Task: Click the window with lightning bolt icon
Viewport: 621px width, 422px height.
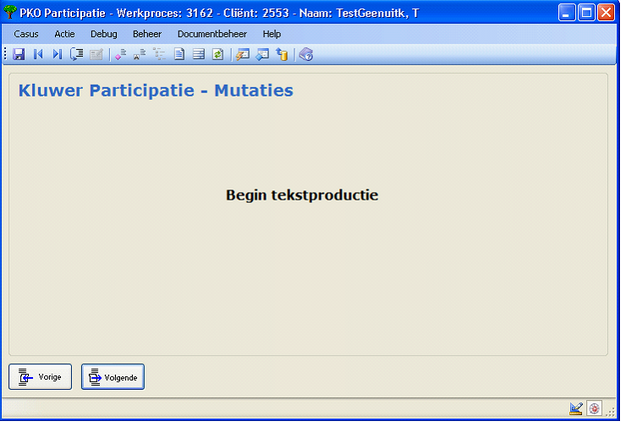Action: (242, 54)
